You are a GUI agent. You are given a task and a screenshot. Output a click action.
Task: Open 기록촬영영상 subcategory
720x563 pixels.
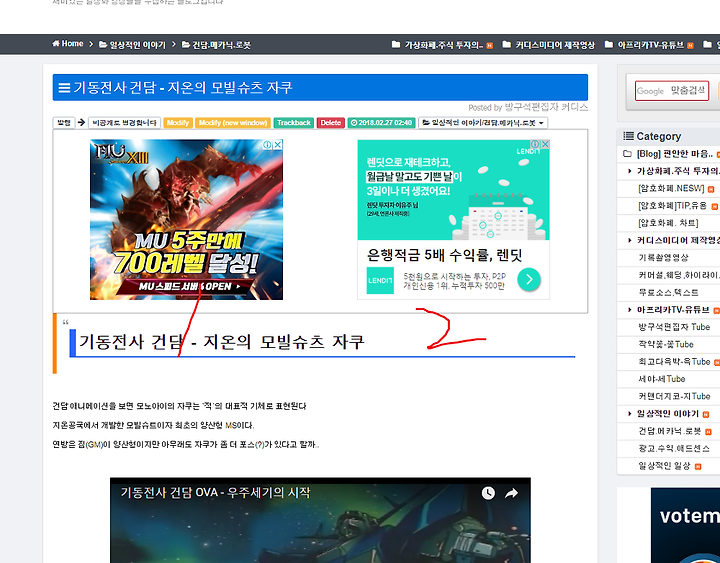[664, 258]
